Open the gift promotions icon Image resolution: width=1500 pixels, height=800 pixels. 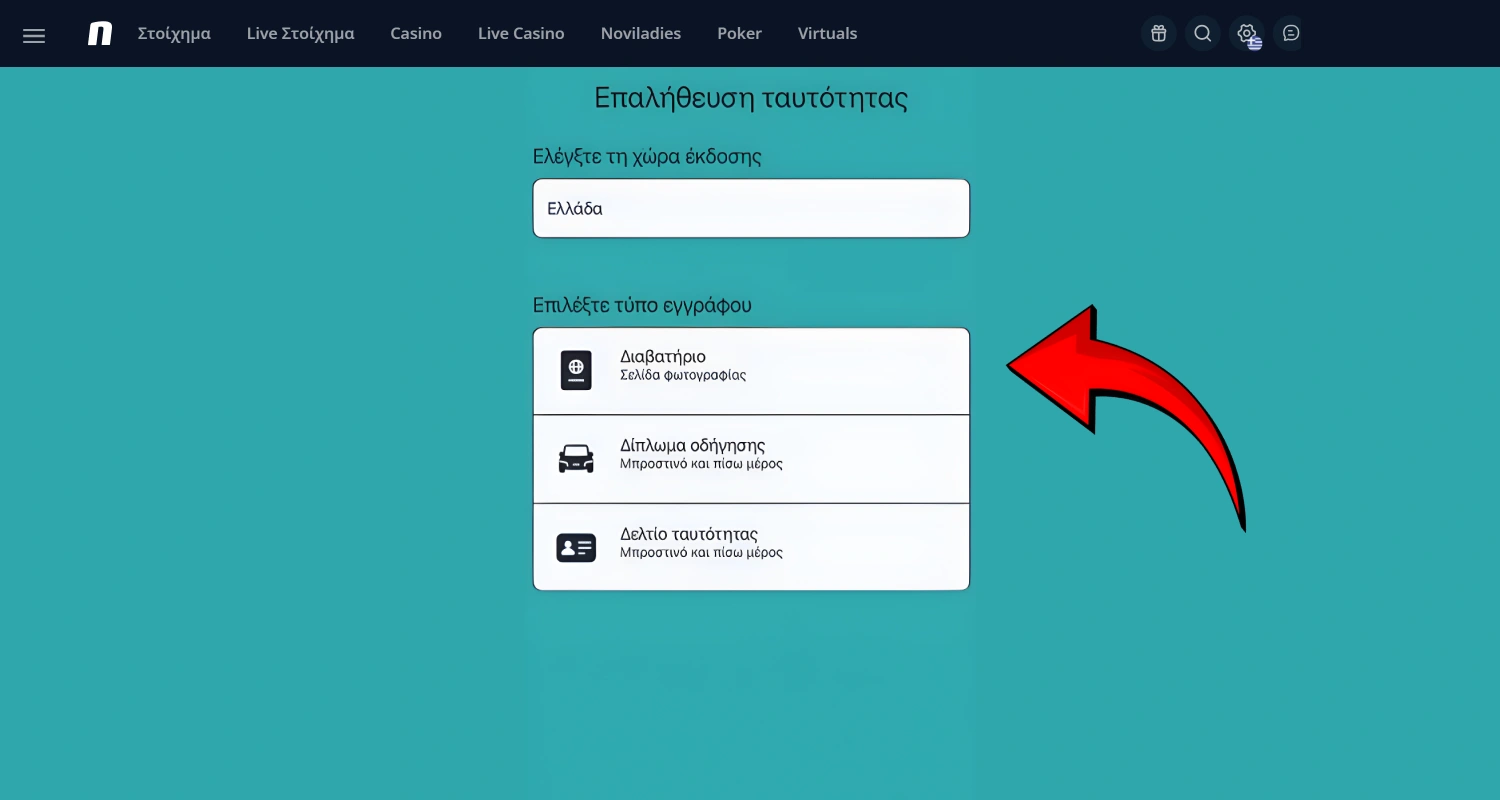pos(1158,34)
